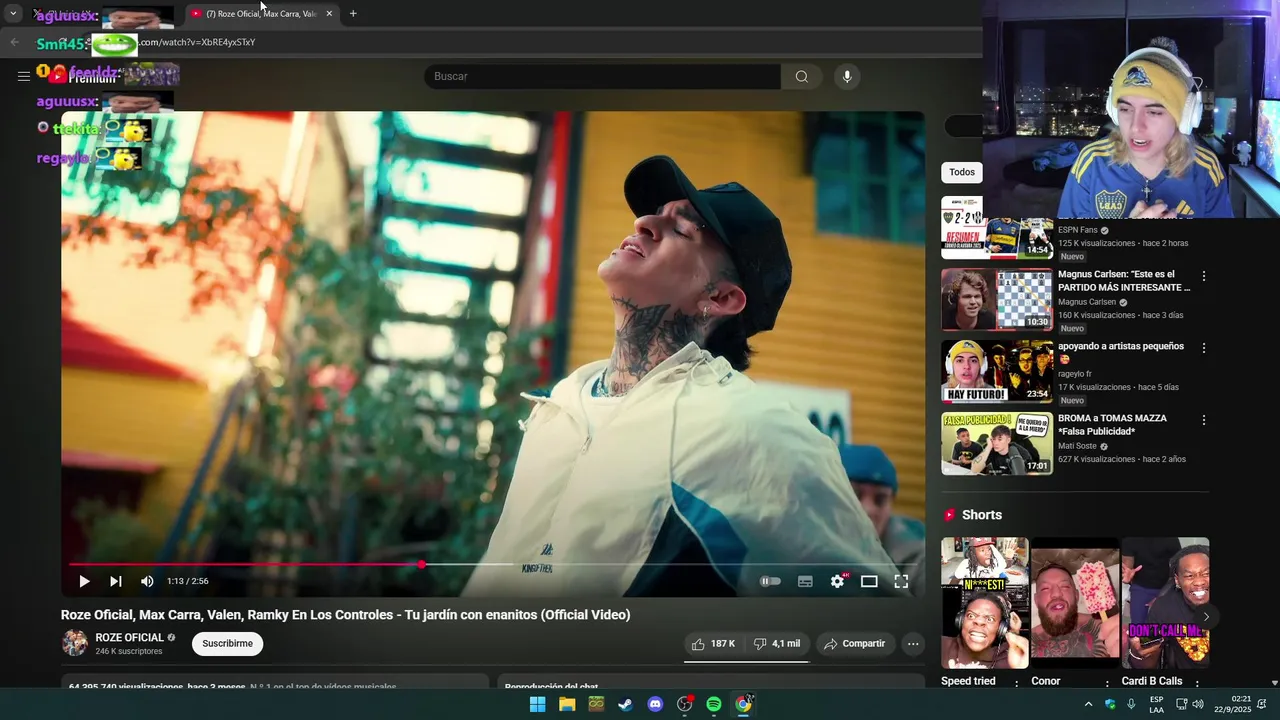Open the YouTube hamburger guide menu
Image resolution: width=1280 pixels, height=720 pixels.
[x=23, y=76]
